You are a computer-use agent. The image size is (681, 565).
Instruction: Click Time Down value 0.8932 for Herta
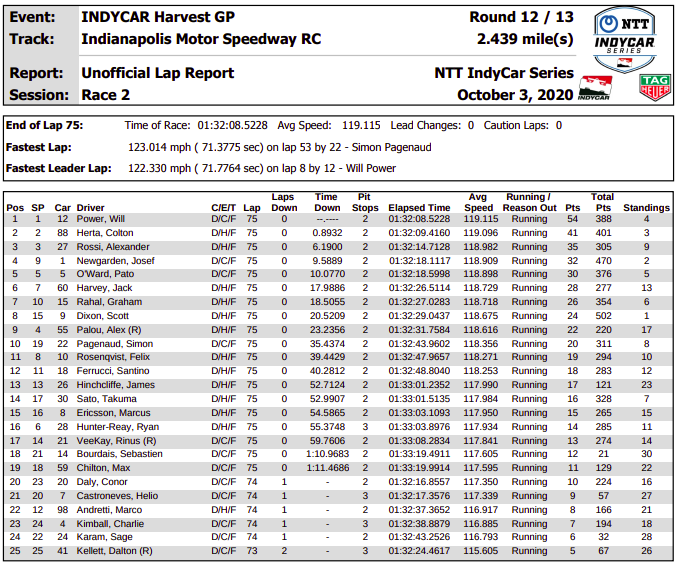click(x=327, y=233)
